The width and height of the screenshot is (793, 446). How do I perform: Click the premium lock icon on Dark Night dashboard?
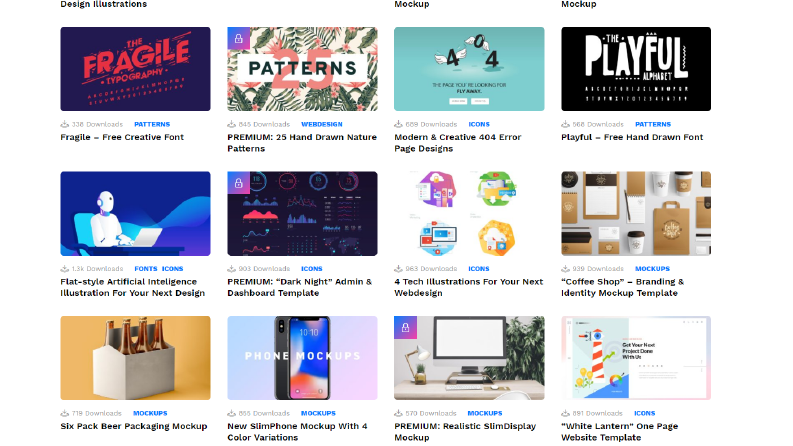click(238, 183)
